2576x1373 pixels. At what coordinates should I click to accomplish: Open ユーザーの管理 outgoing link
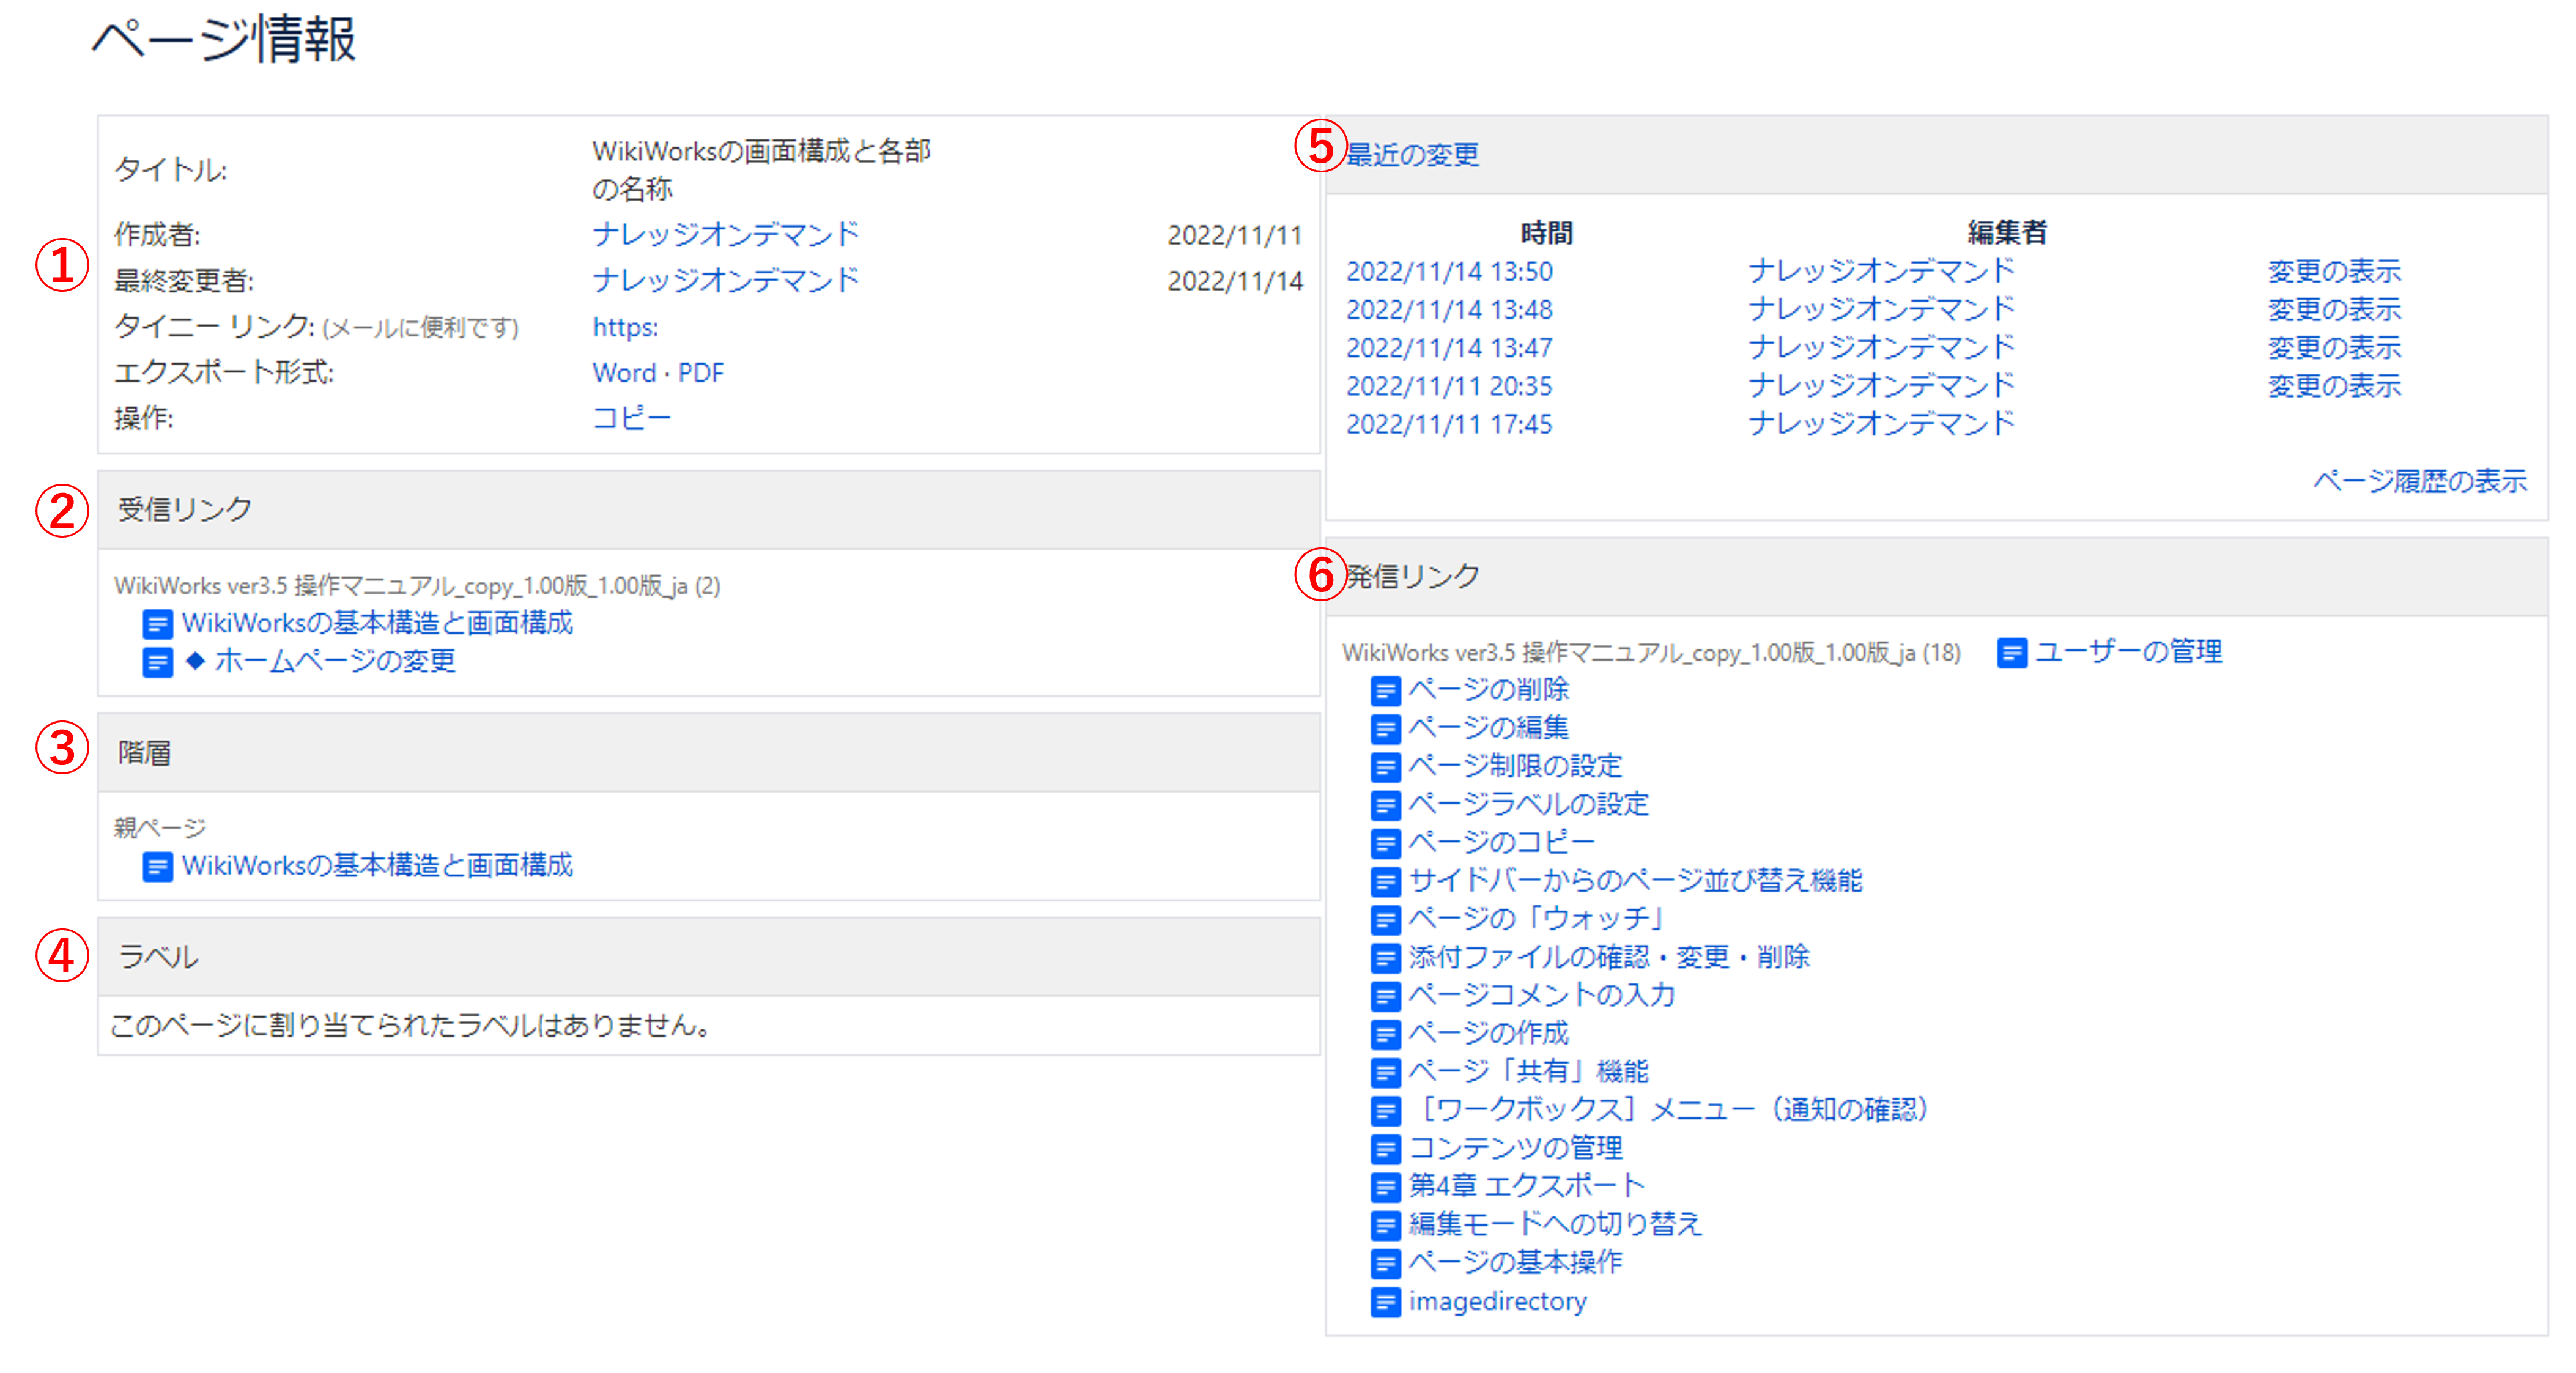coord(2128,652)
